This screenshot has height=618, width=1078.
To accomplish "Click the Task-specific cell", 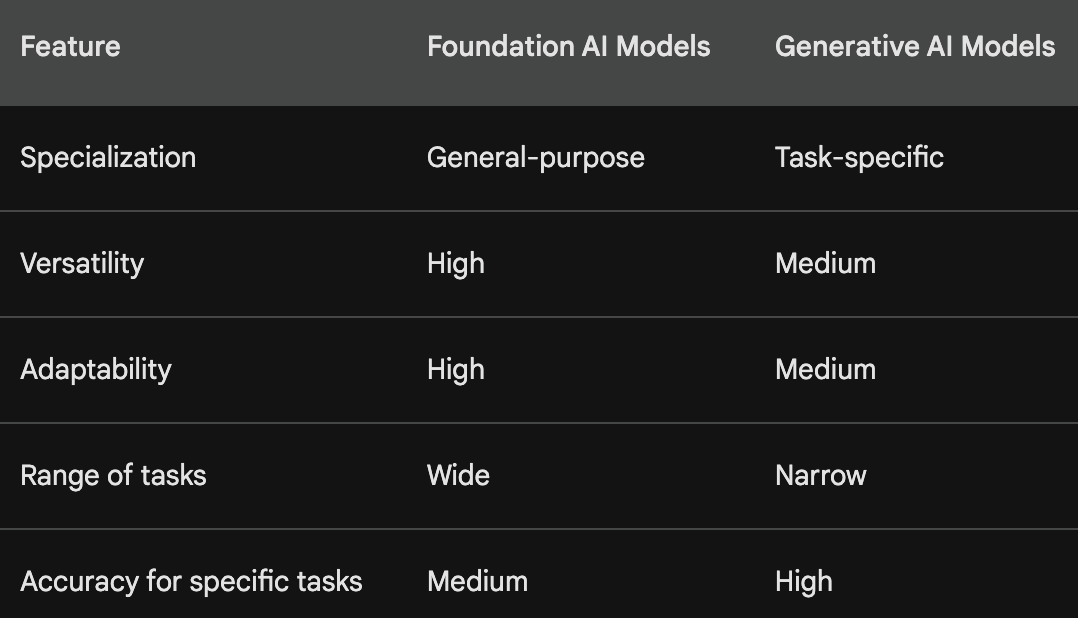I will (x=859, y=158).
